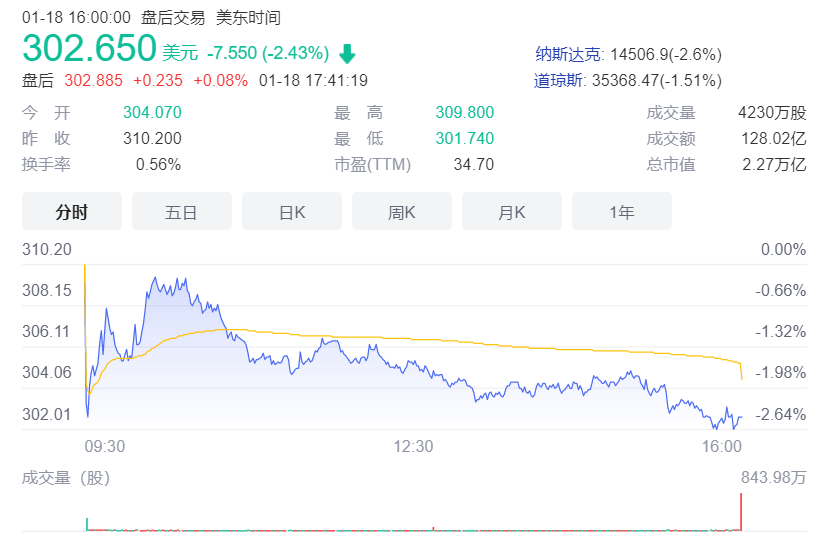Viewport: 824px width, 545px height.
Task: Click the 12:30 time axis marker
Action: click(413, 446)
